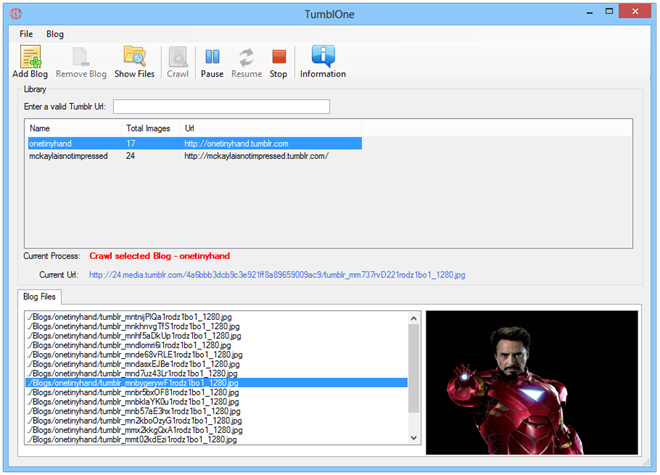This screenshot has width=660, height=475.
Task: Select file tumblr_mndlomri6i1rodz1bo1_1280.jpg
Action: point(216,345)
